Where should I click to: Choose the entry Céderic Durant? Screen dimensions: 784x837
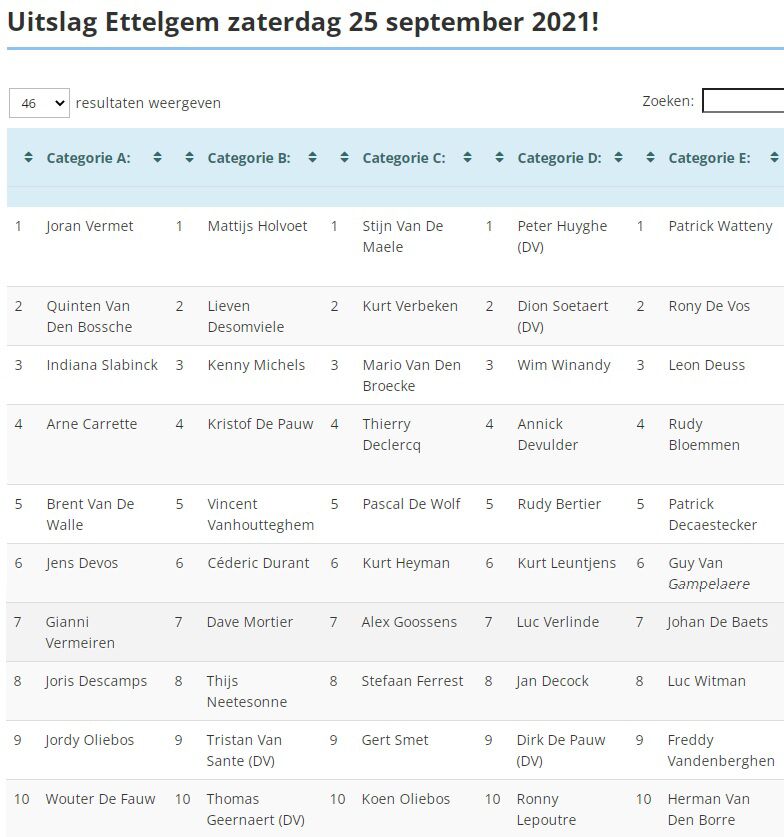coord(258,563)
